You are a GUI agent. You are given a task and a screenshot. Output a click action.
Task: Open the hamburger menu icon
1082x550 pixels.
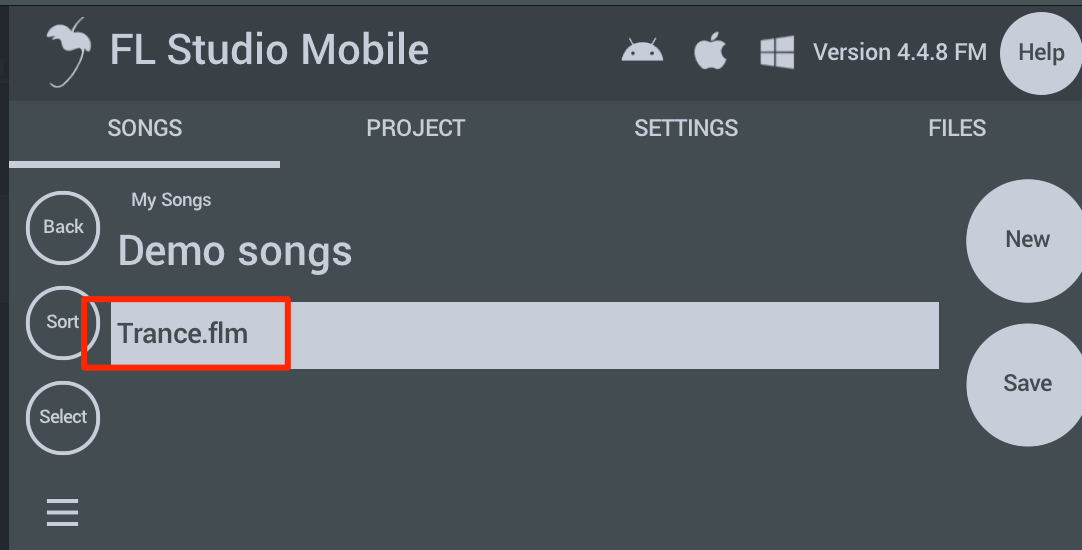coord(62,512)
